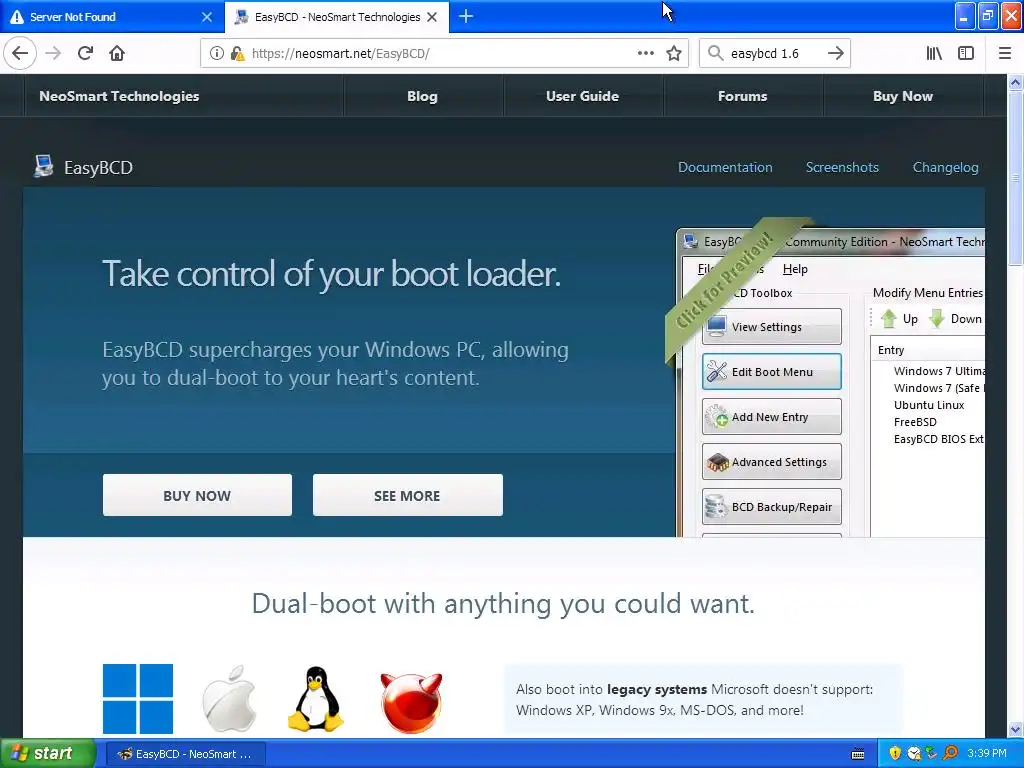Click Advanced Settings in preview screenshot
The height and width of the screenshot is (768, 1024).
(x=771, y=462)
